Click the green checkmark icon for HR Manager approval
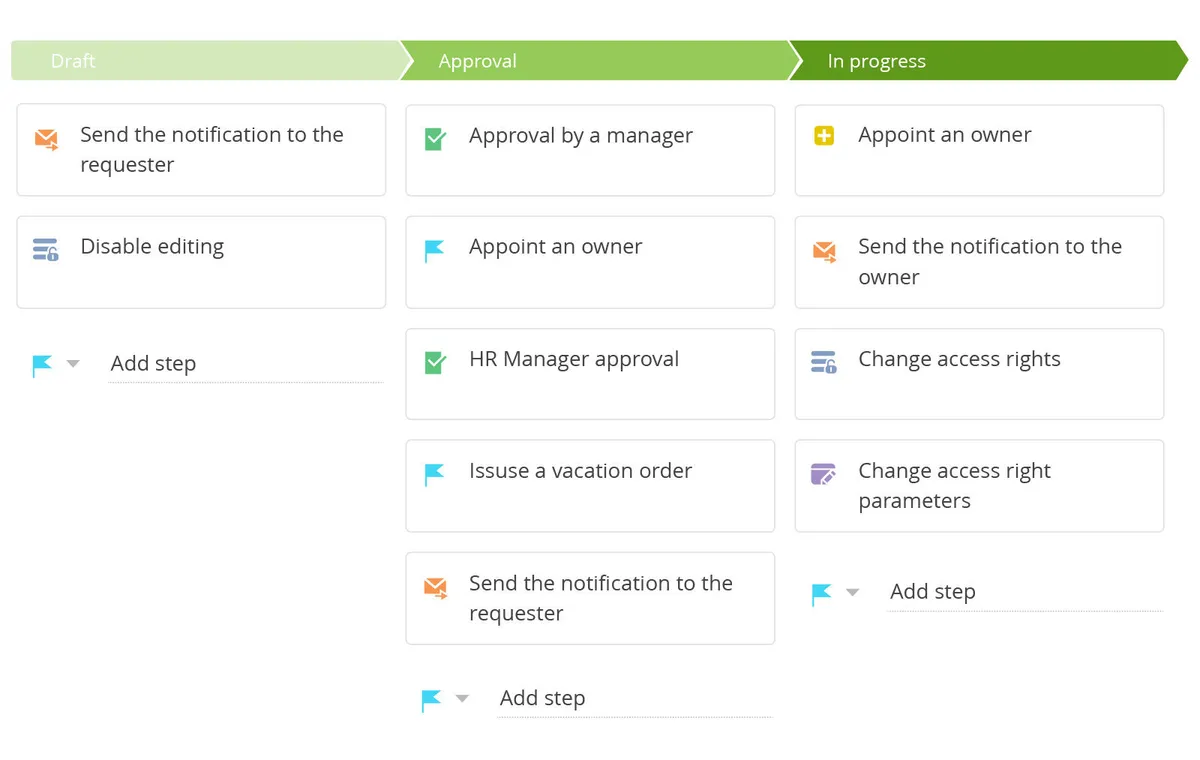Viewport: 1200px width, 760px height. click(435, 362)
